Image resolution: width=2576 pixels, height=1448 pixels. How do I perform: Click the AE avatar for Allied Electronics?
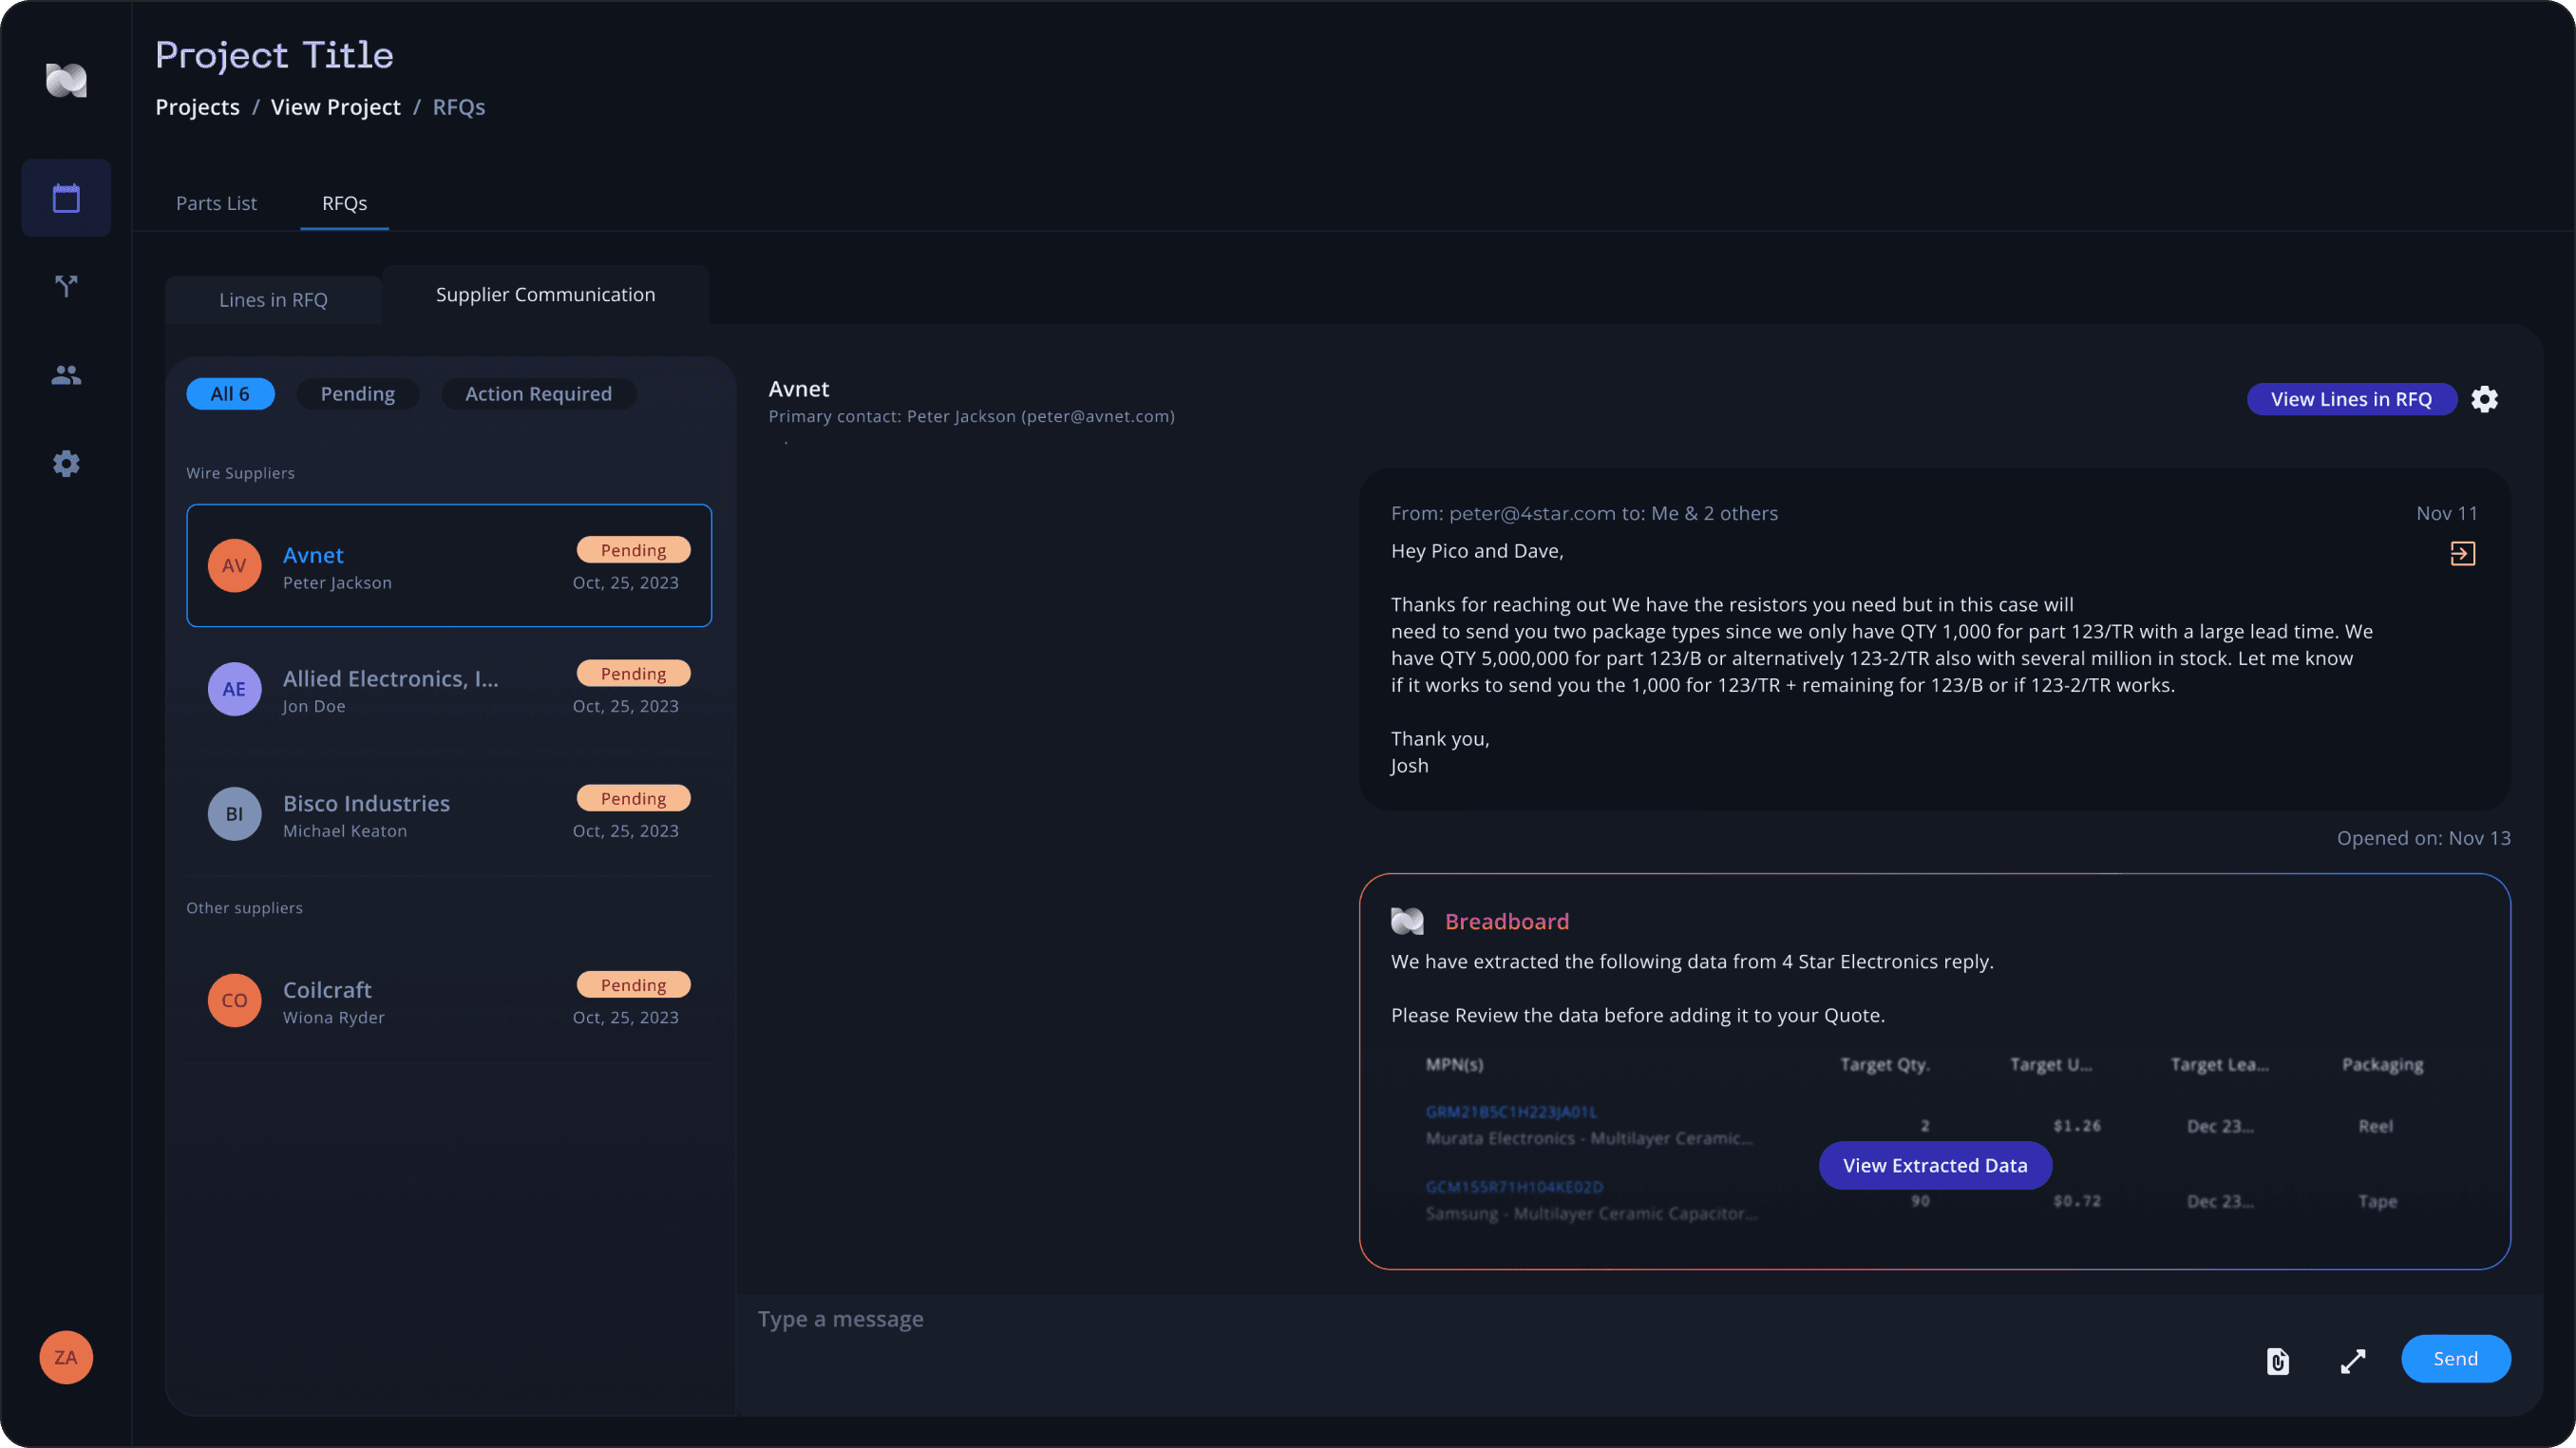234,689
